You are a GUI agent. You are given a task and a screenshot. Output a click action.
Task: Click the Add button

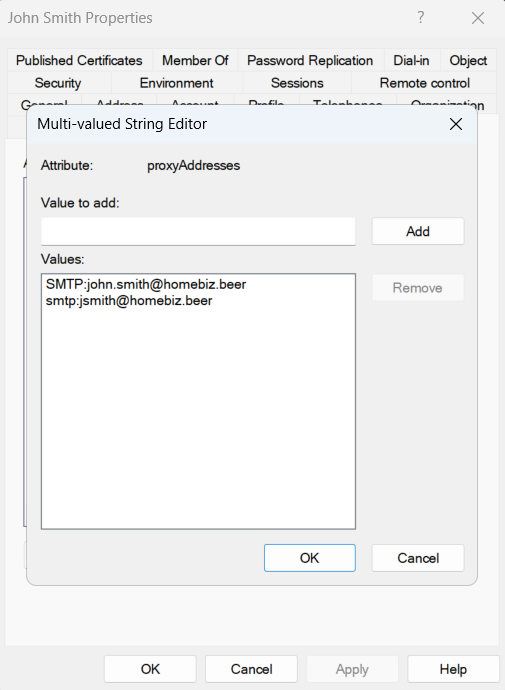click(418, 231)
